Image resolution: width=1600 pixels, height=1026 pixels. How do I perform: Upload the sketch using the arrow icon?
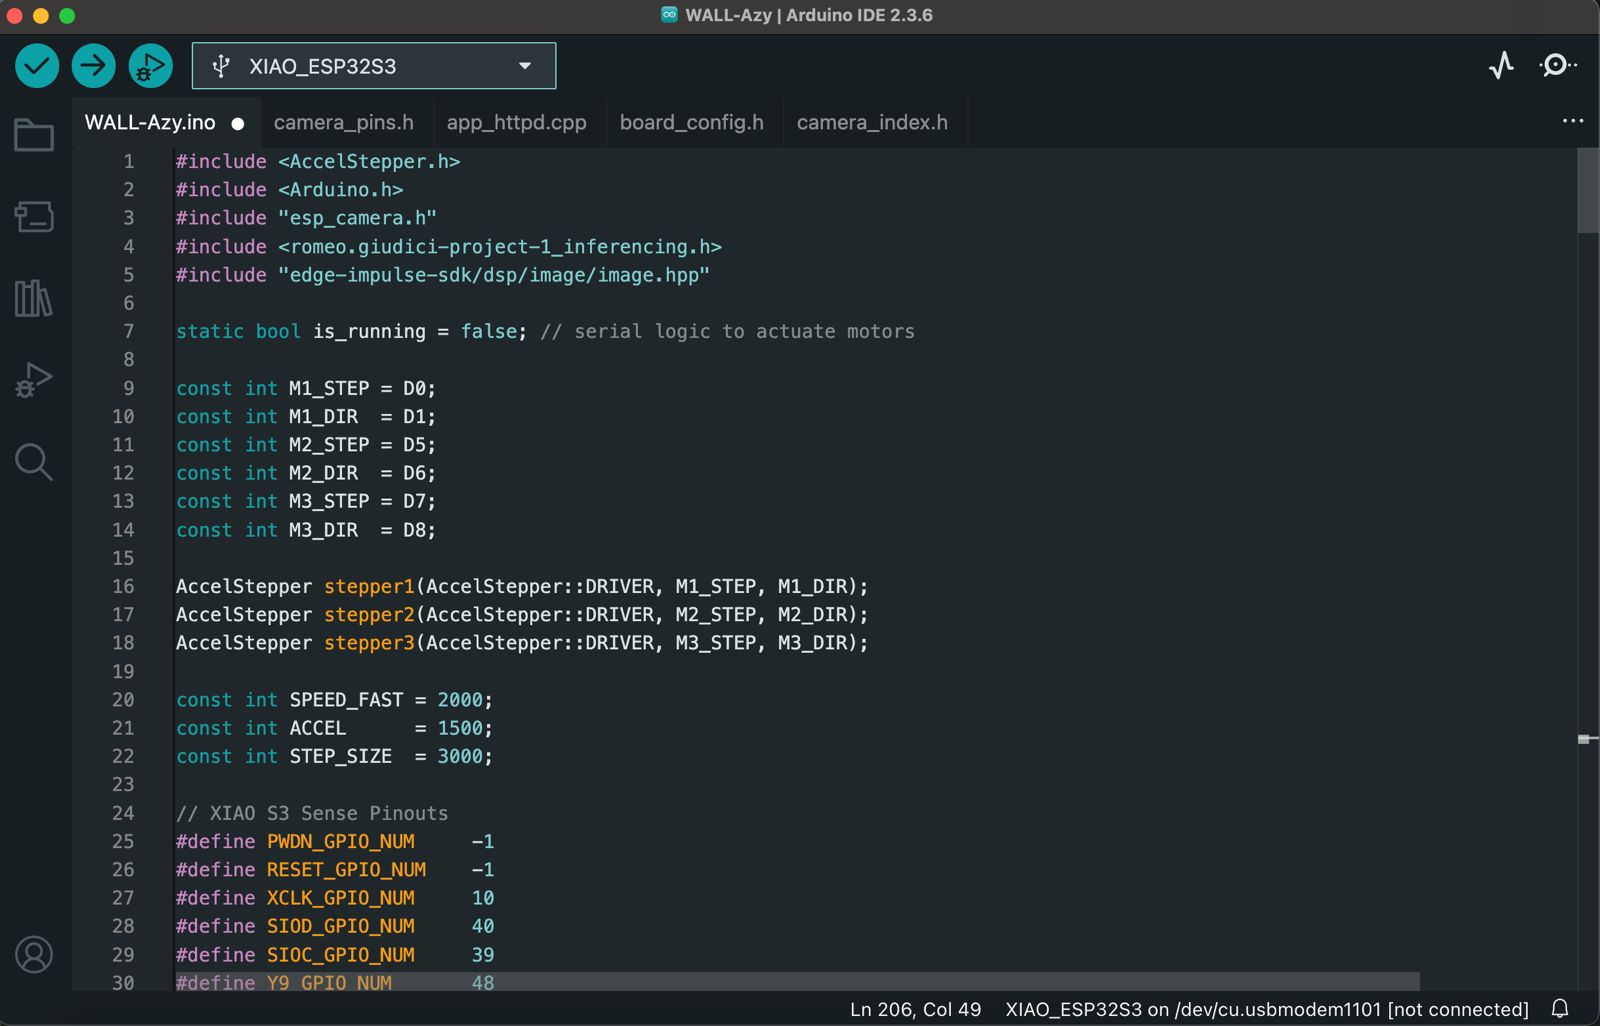tap(93, 65)
